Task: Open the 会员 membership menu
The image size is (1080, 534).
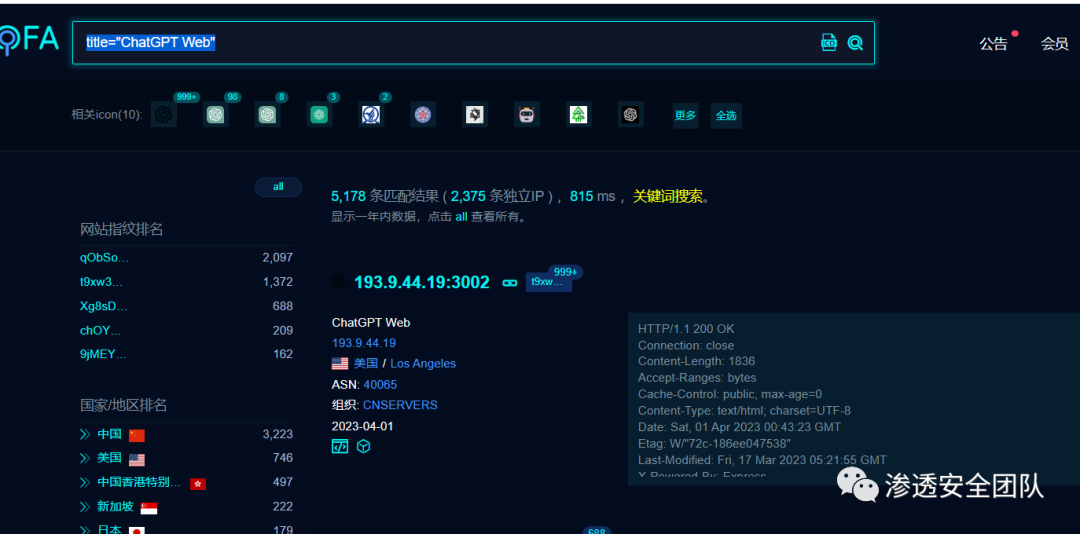Action: point(1055,44)
